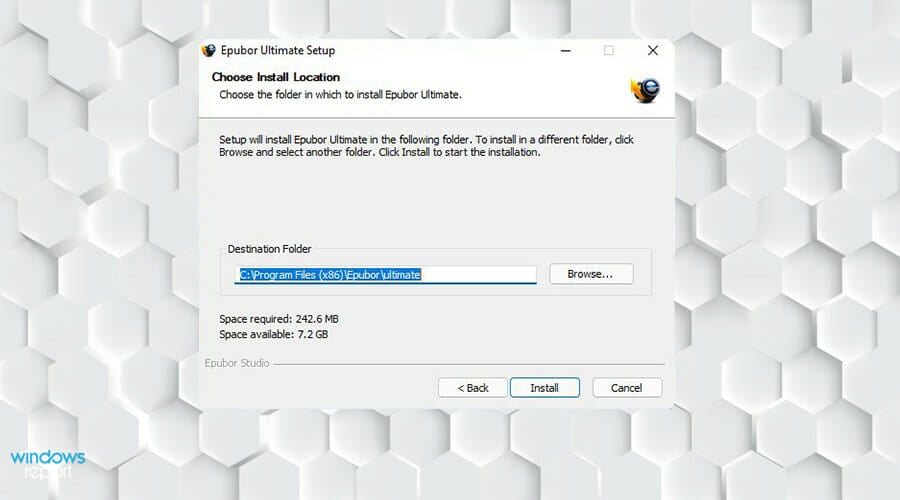Click the 'Choose Install Location' heading
900x500 pixels.
(276, 77)
